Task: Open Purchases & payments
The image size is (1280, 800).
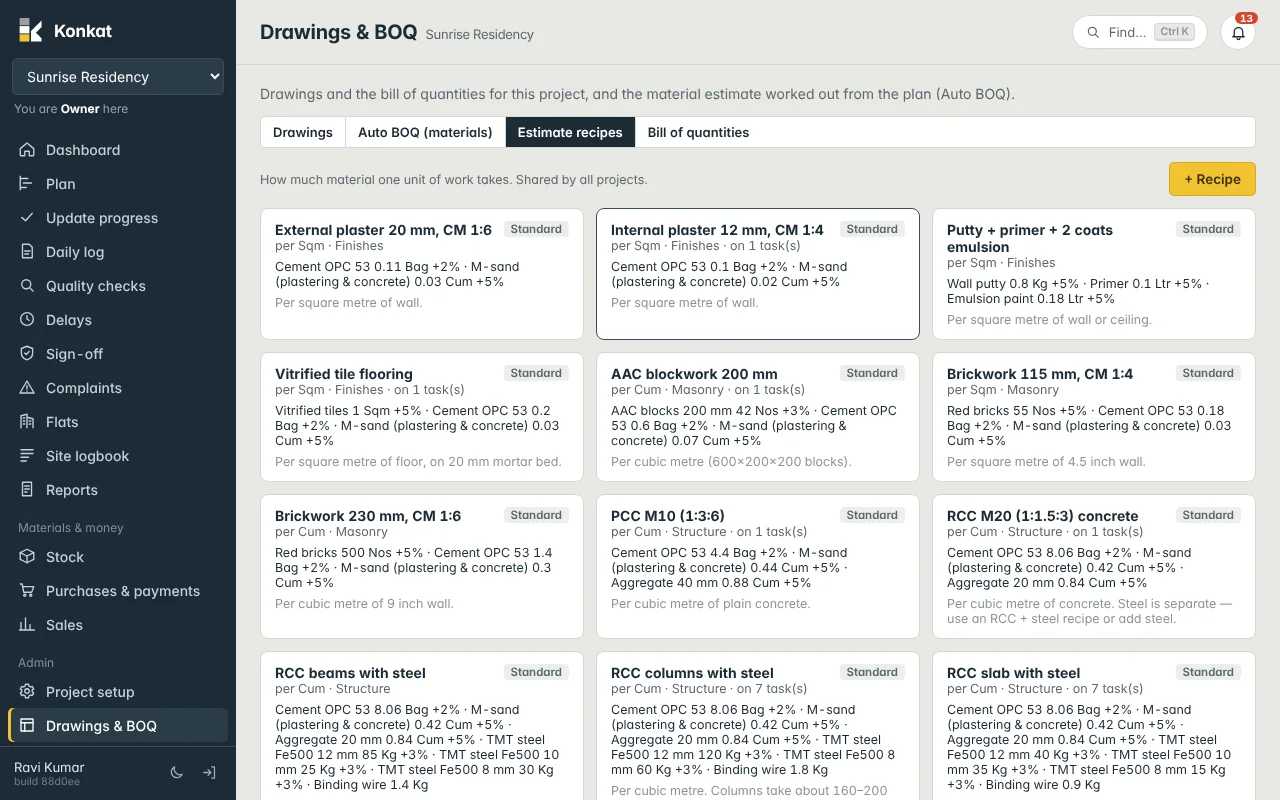Action: tap(118, 591)
